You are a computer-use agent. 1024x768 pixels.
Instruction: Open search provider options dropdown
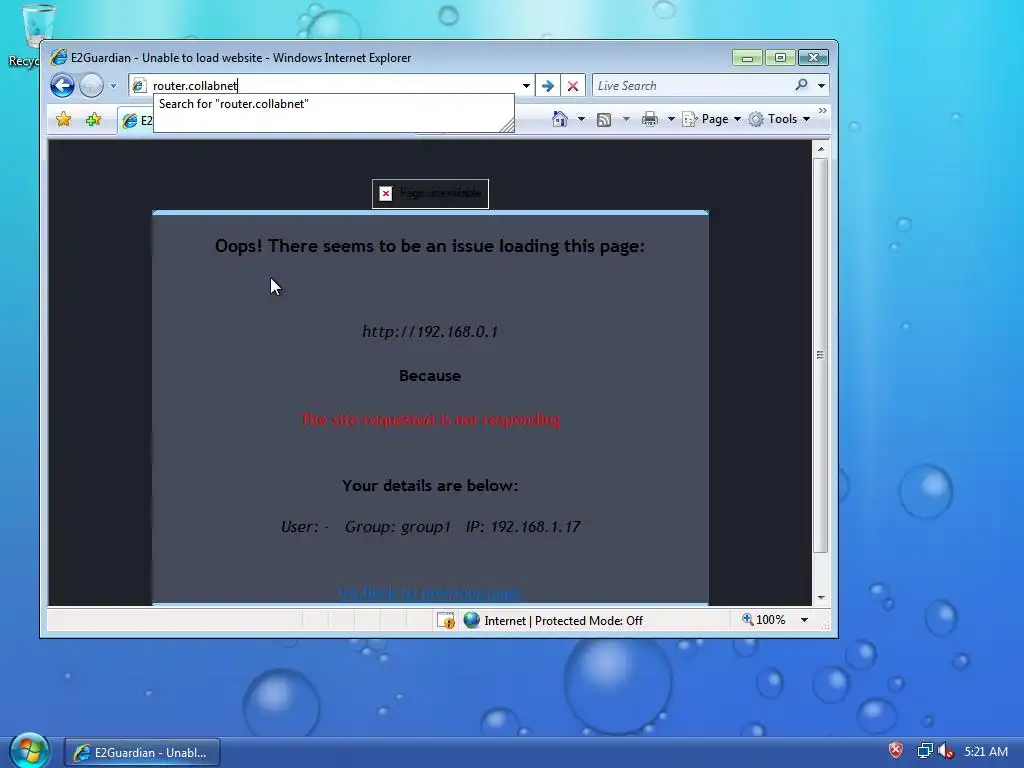click(x=822, y=86)
